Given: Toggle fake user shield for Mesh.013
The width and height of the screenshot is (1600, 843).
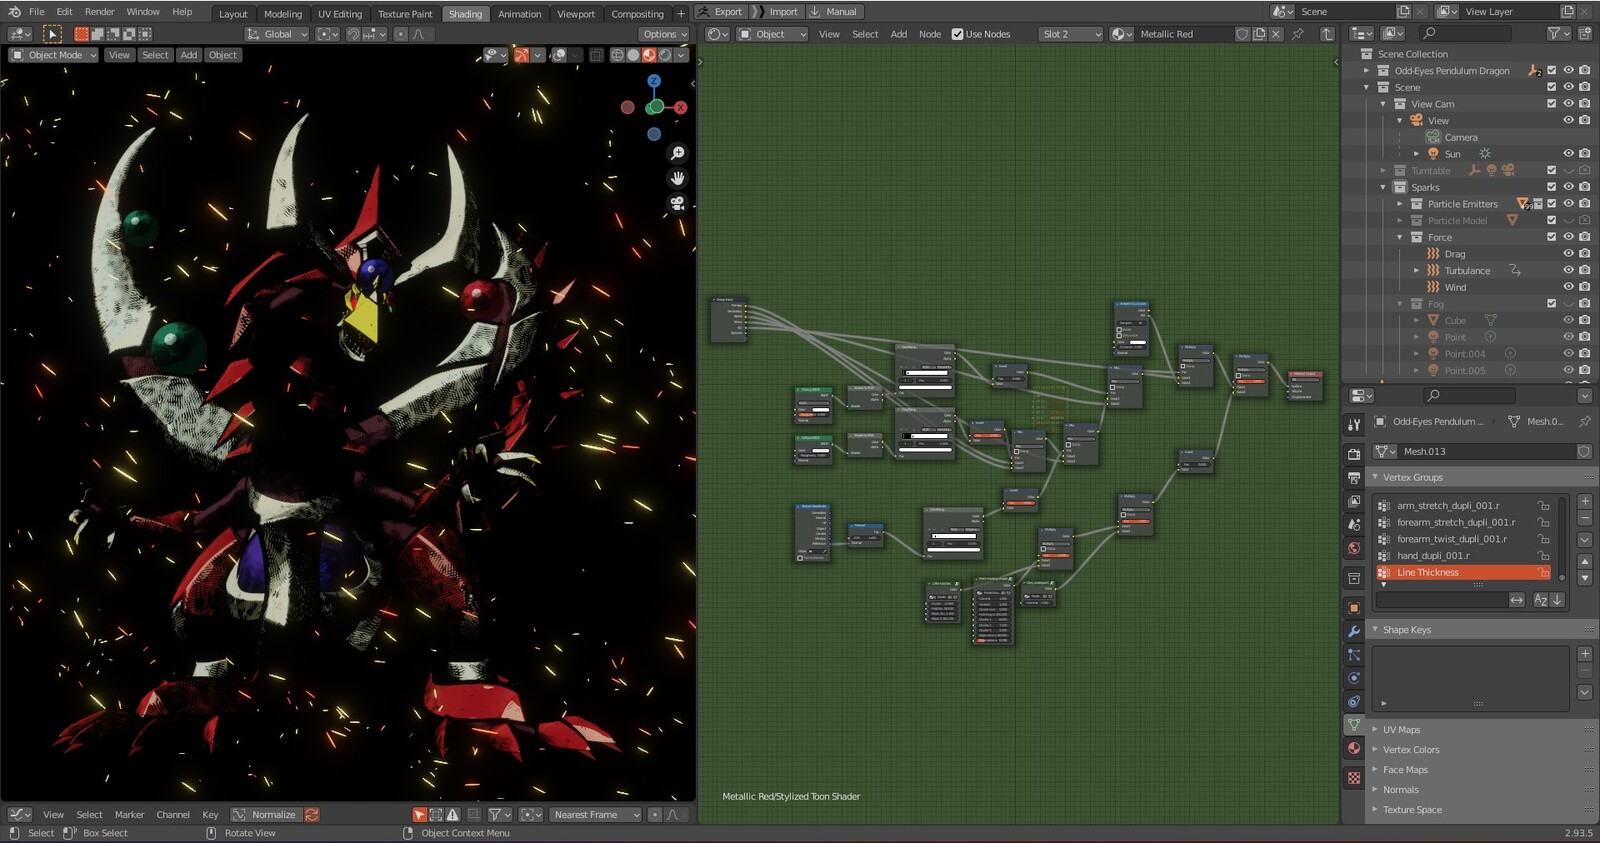Looking at the screenshot, I should coord(1584,452).
